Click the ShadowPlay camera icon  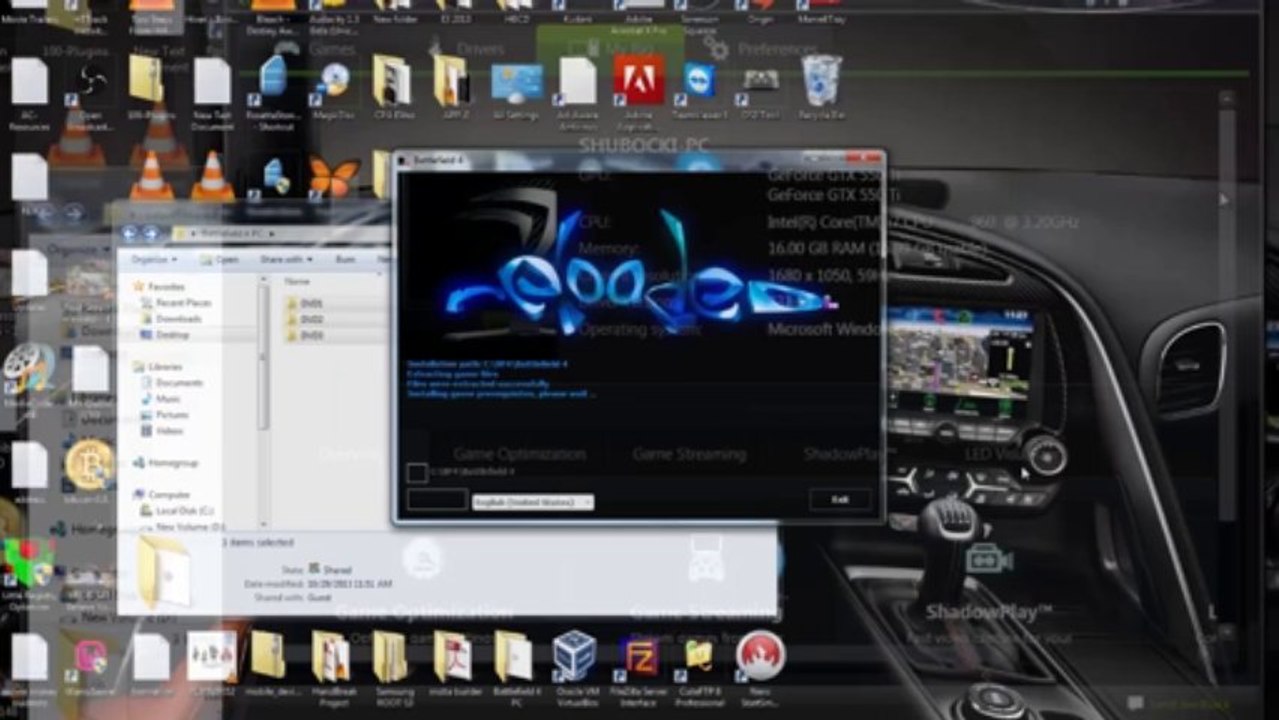click(x=988, y=558)
